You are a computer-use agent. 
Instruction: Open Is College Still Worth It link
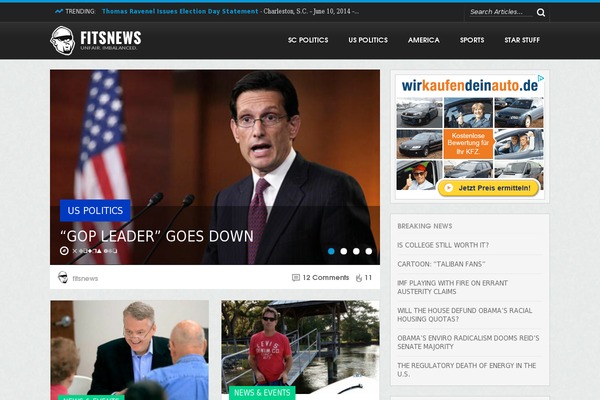[443, 245]
